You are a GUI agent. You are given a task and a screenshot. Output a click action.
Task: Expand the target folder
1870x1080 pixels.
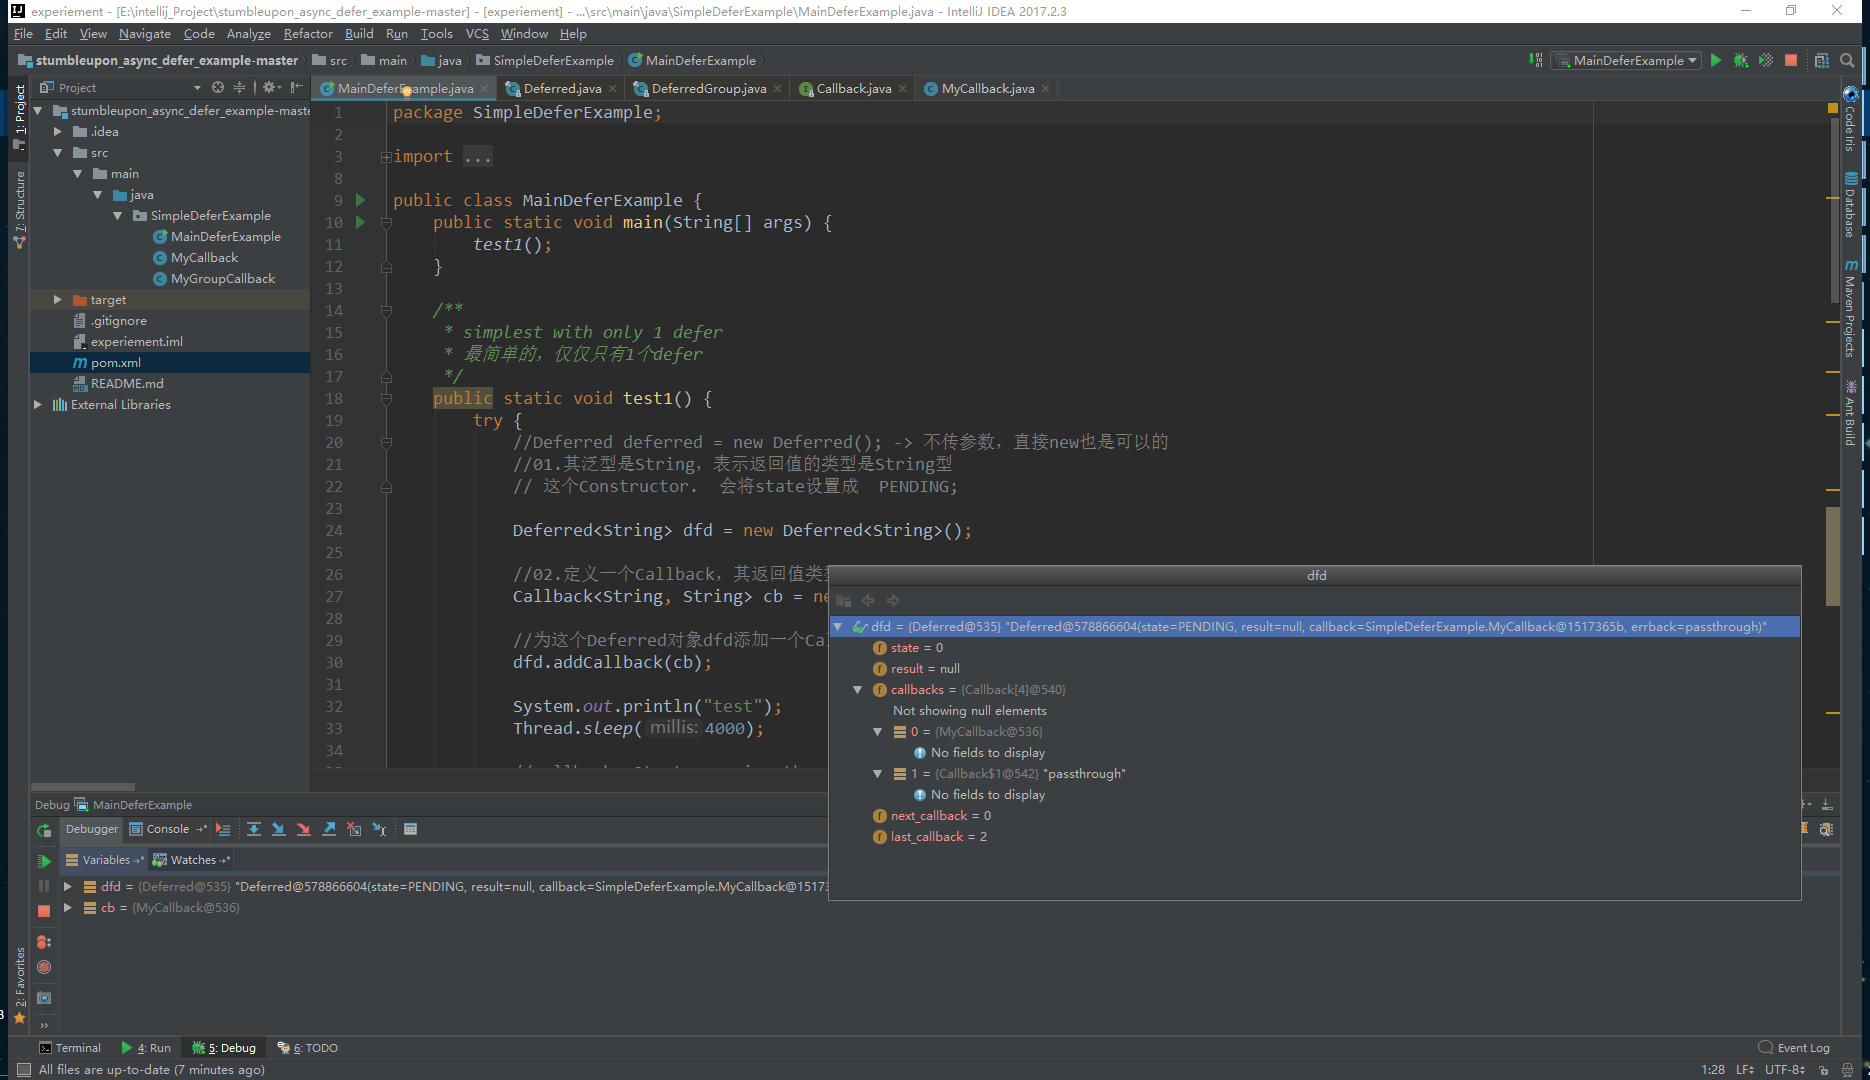(58, 300)
